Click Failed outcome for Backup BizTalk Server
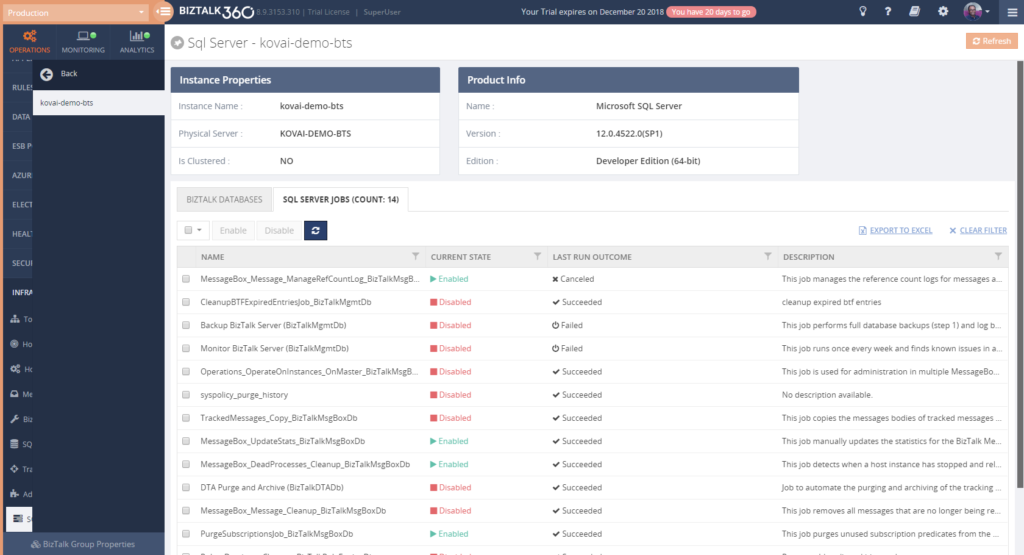This screenshot has height=555, width=1024. [567, 325]
